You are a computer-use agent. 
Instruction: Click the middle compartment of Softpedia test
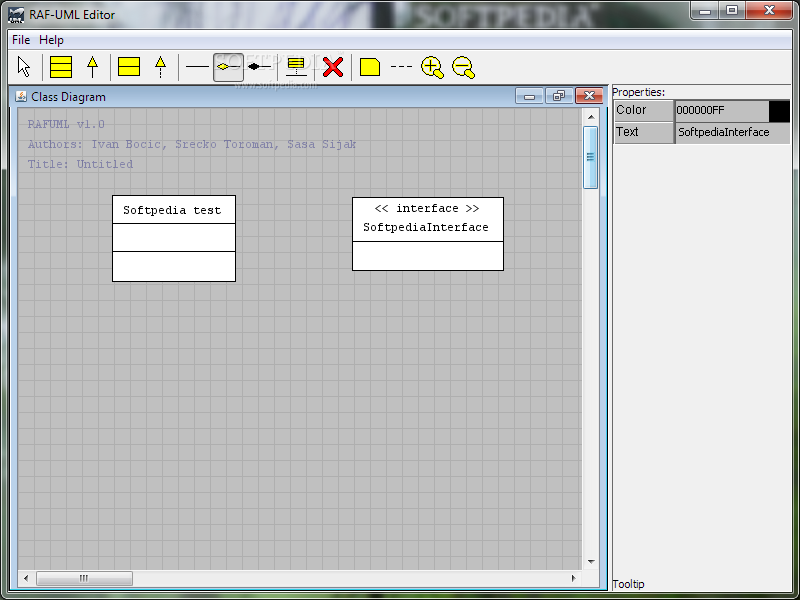coord(173,237)
